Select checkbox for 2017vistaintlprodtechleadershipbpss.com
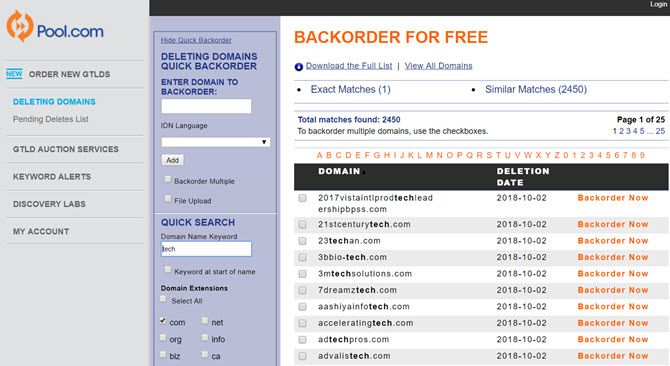Image resolution: width=670 pixels, height=366 pixels. pos(303,198)
